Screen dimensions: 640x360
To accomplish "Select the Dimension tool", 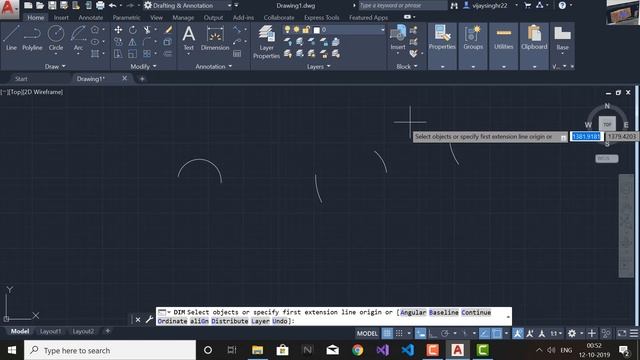I will (215, 38).
